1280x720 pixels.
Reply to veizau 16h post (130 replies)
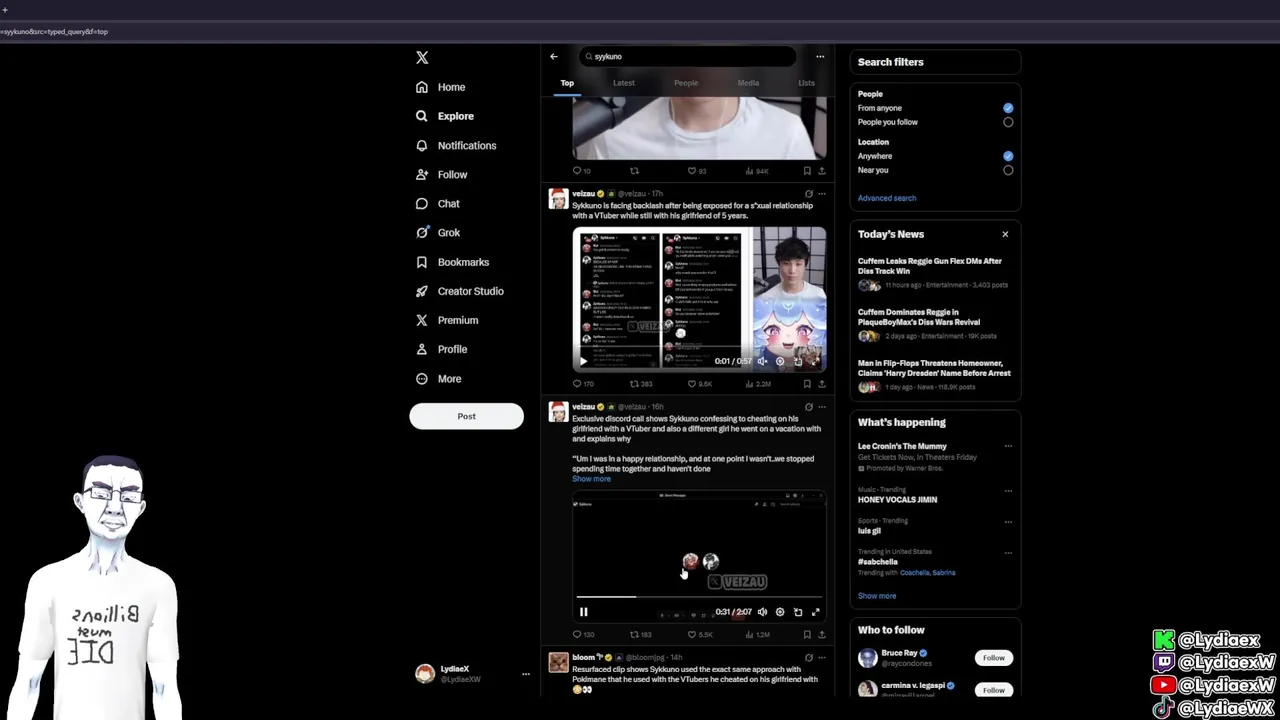[583, 635]
